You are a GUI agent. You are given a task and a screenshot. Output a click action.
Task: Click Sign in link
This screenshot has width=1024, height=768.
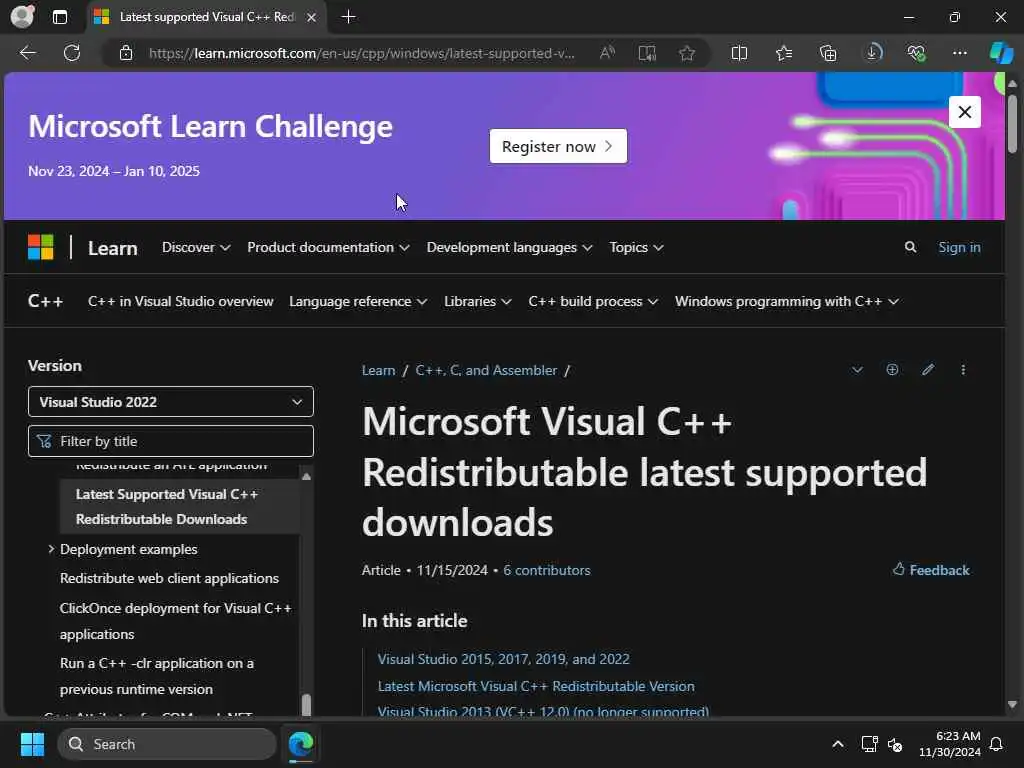tap(959, 247)
